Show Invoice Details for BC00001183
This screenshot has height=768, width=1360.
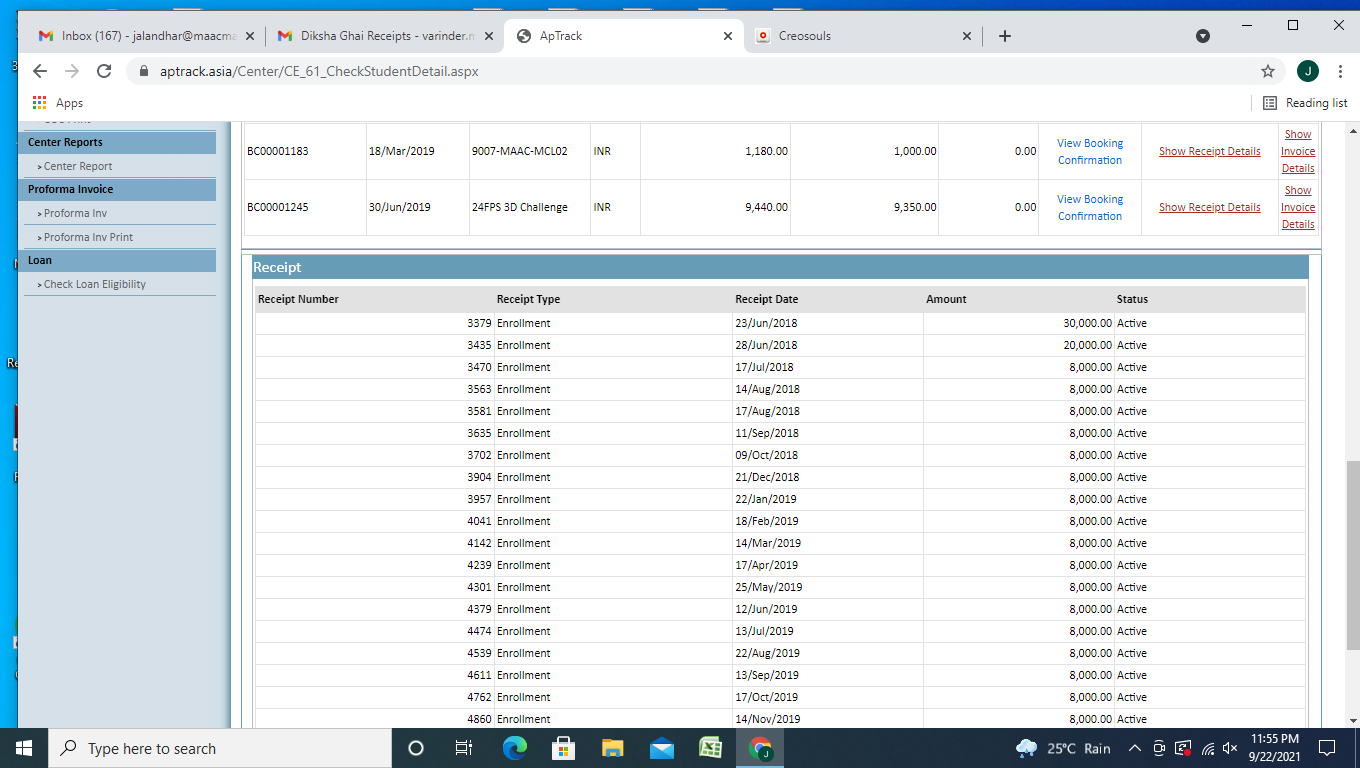1298,151
